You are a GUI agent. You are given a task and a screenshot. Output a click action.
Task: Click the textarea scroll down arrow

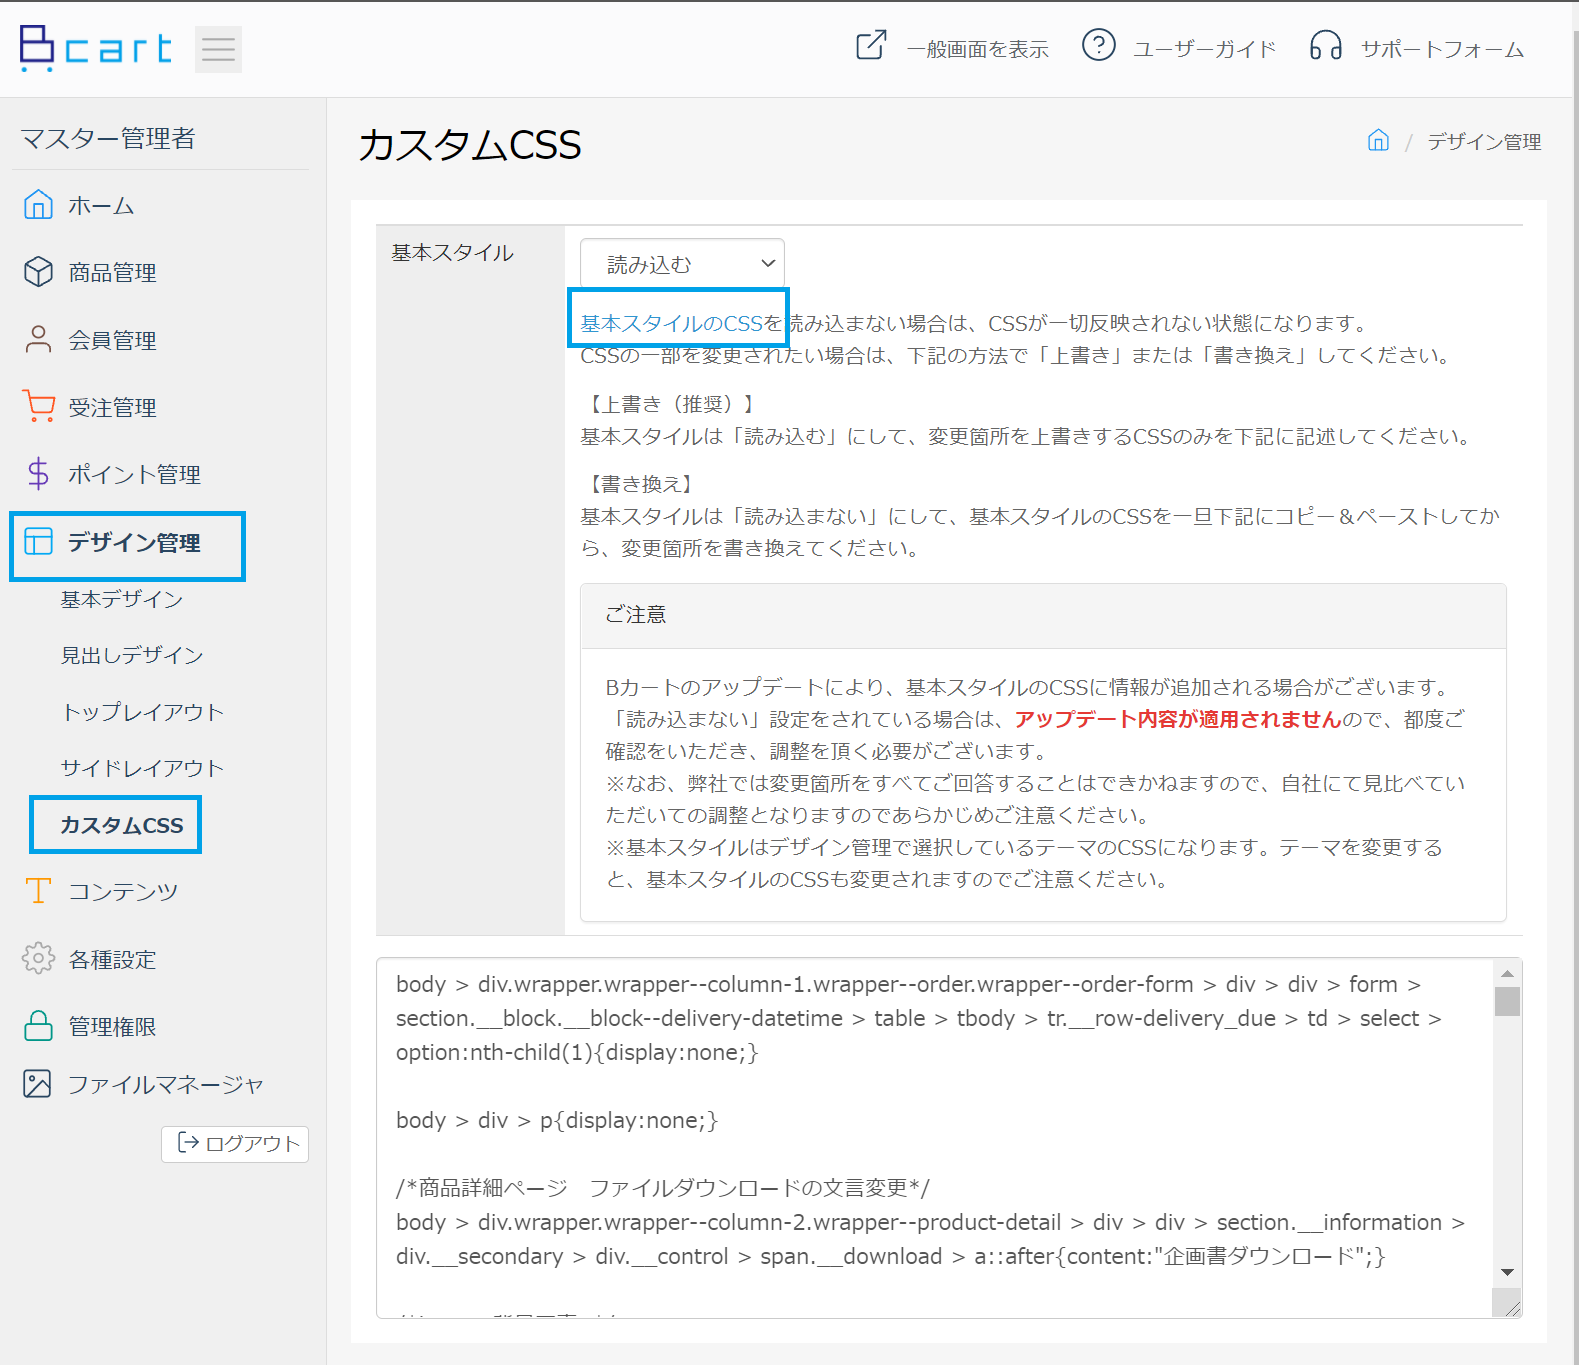1507,1272
